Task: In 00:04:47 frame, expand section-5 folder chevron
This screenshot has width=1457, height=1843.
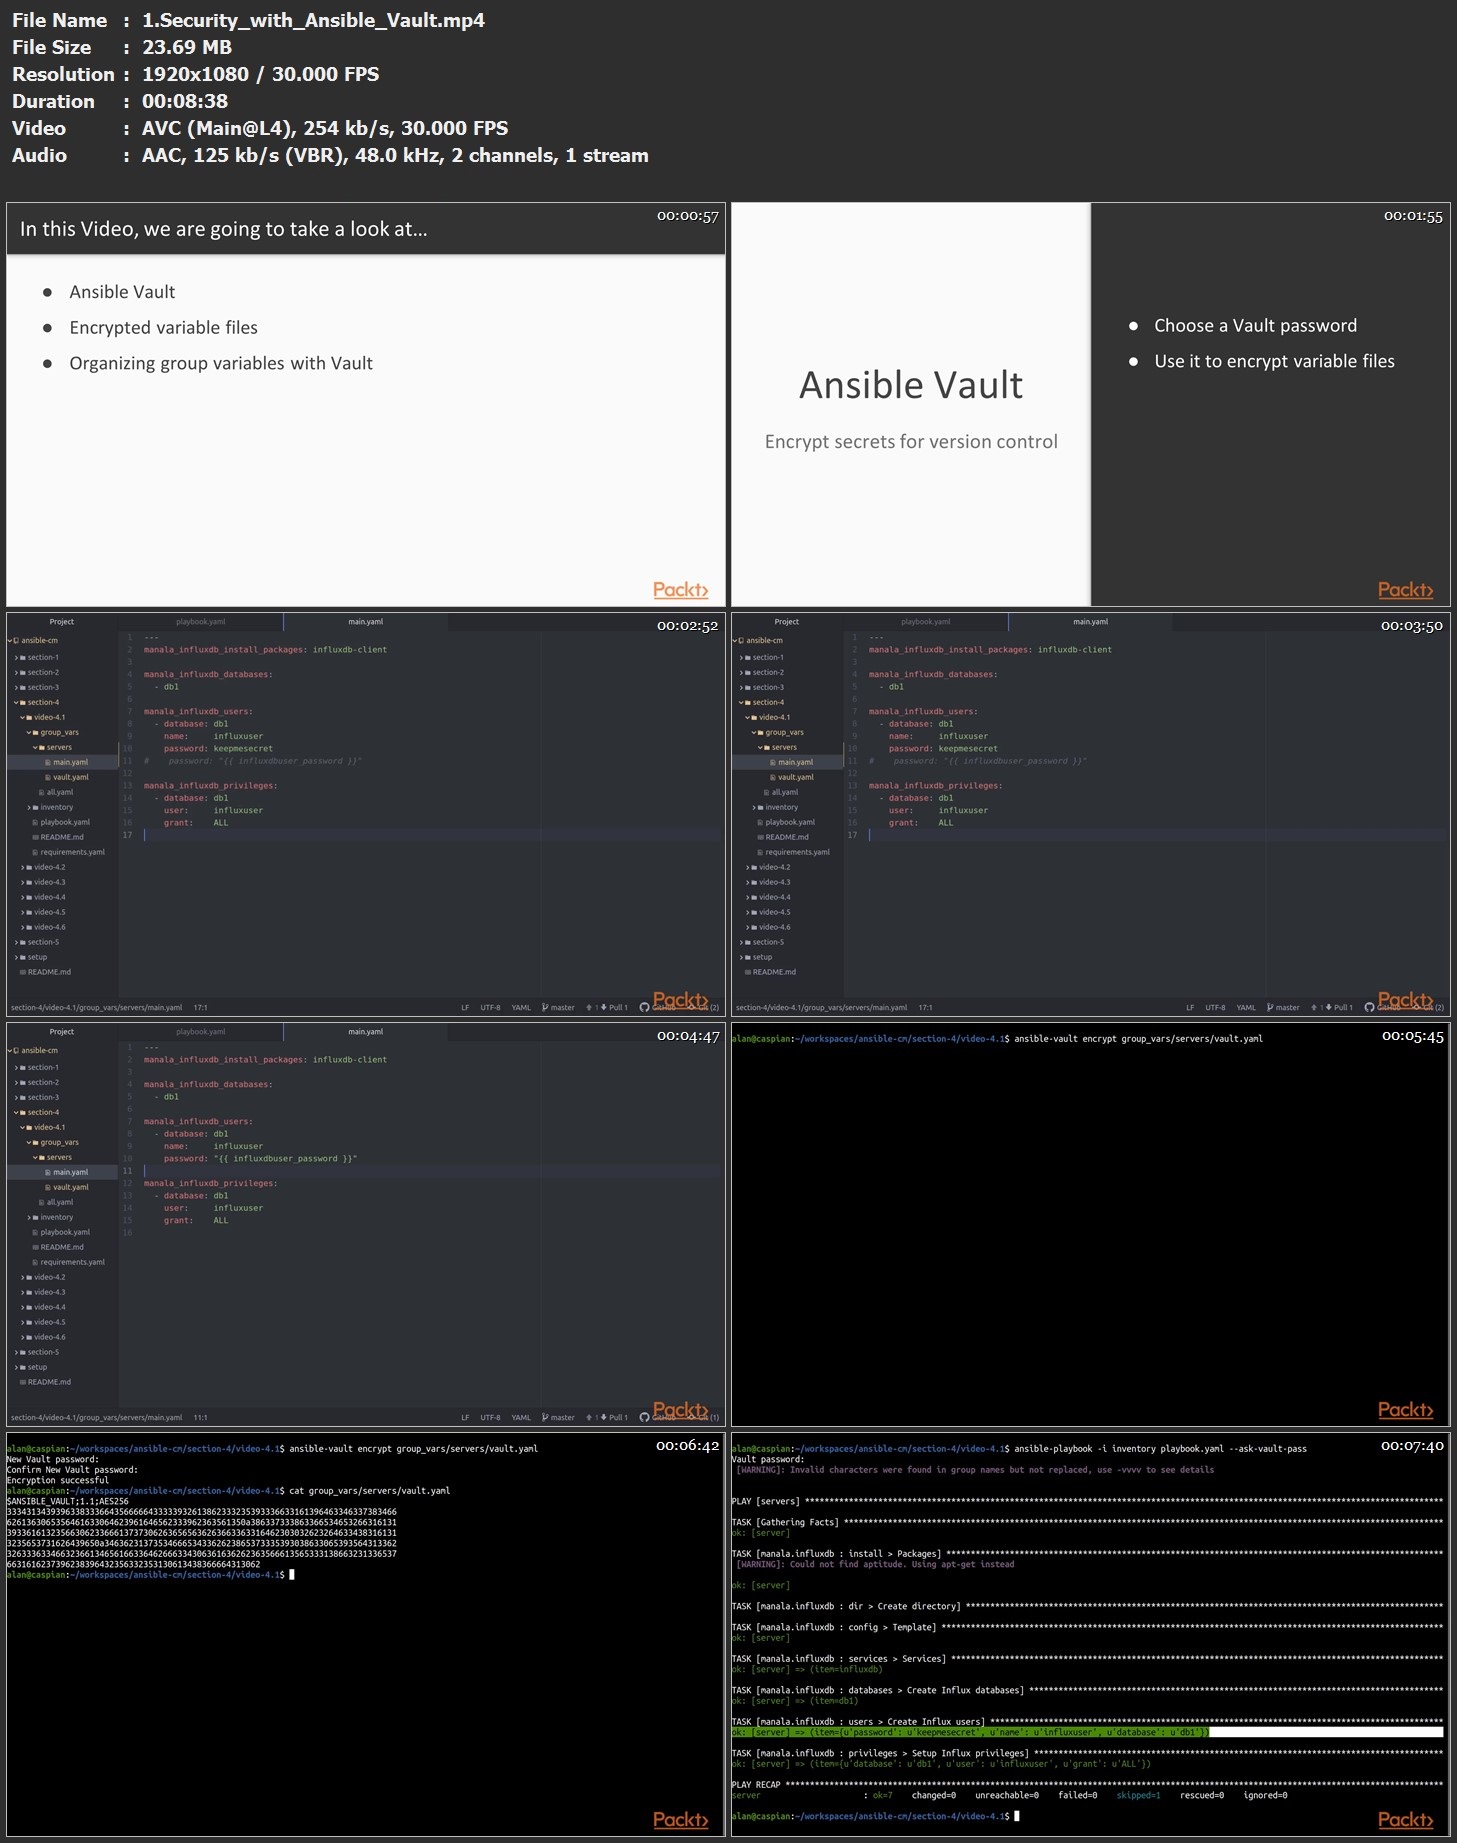Action: coord(16,1353)
